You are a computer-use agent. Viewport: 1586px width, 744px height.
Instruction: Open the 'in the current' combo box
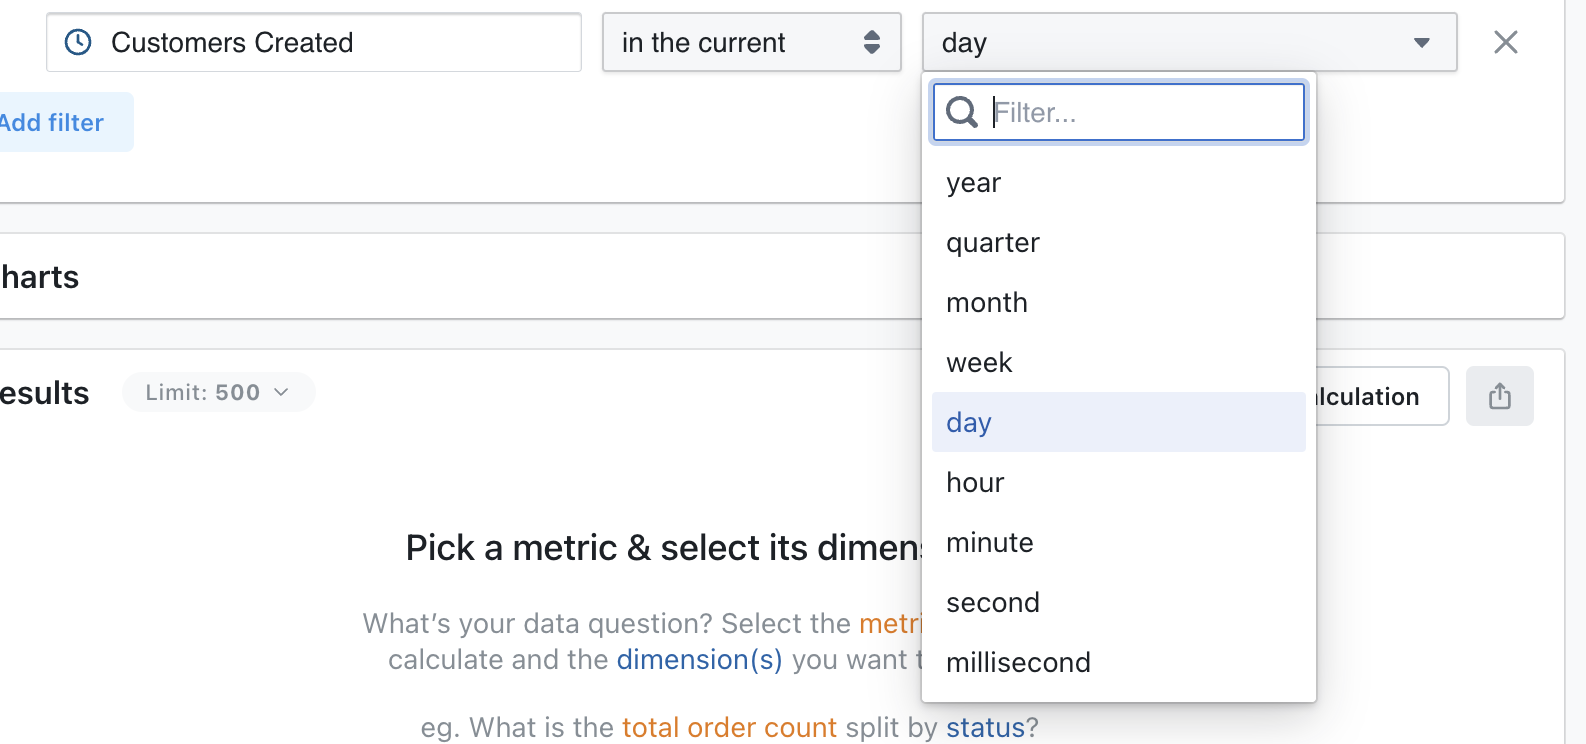click(751, 42)
